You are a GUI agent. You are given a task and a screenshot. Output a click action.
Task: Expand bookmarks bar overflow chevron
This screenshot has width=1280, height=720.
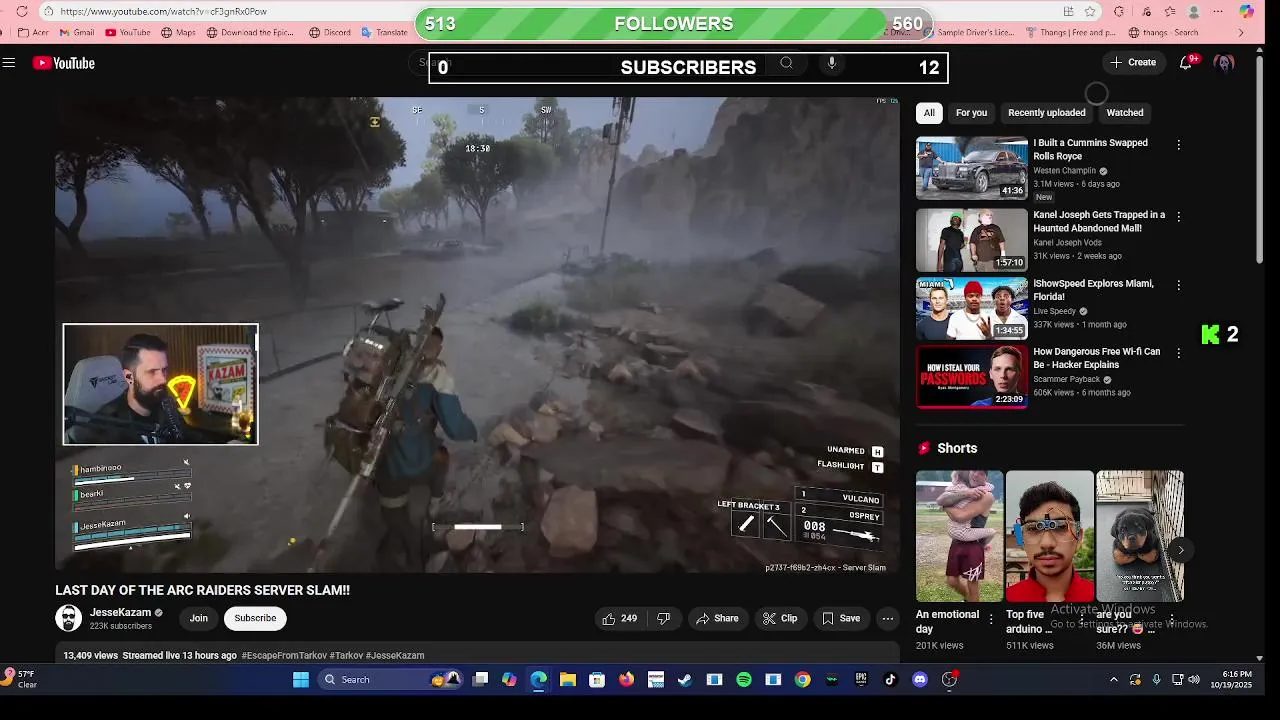click(1241, 32)
